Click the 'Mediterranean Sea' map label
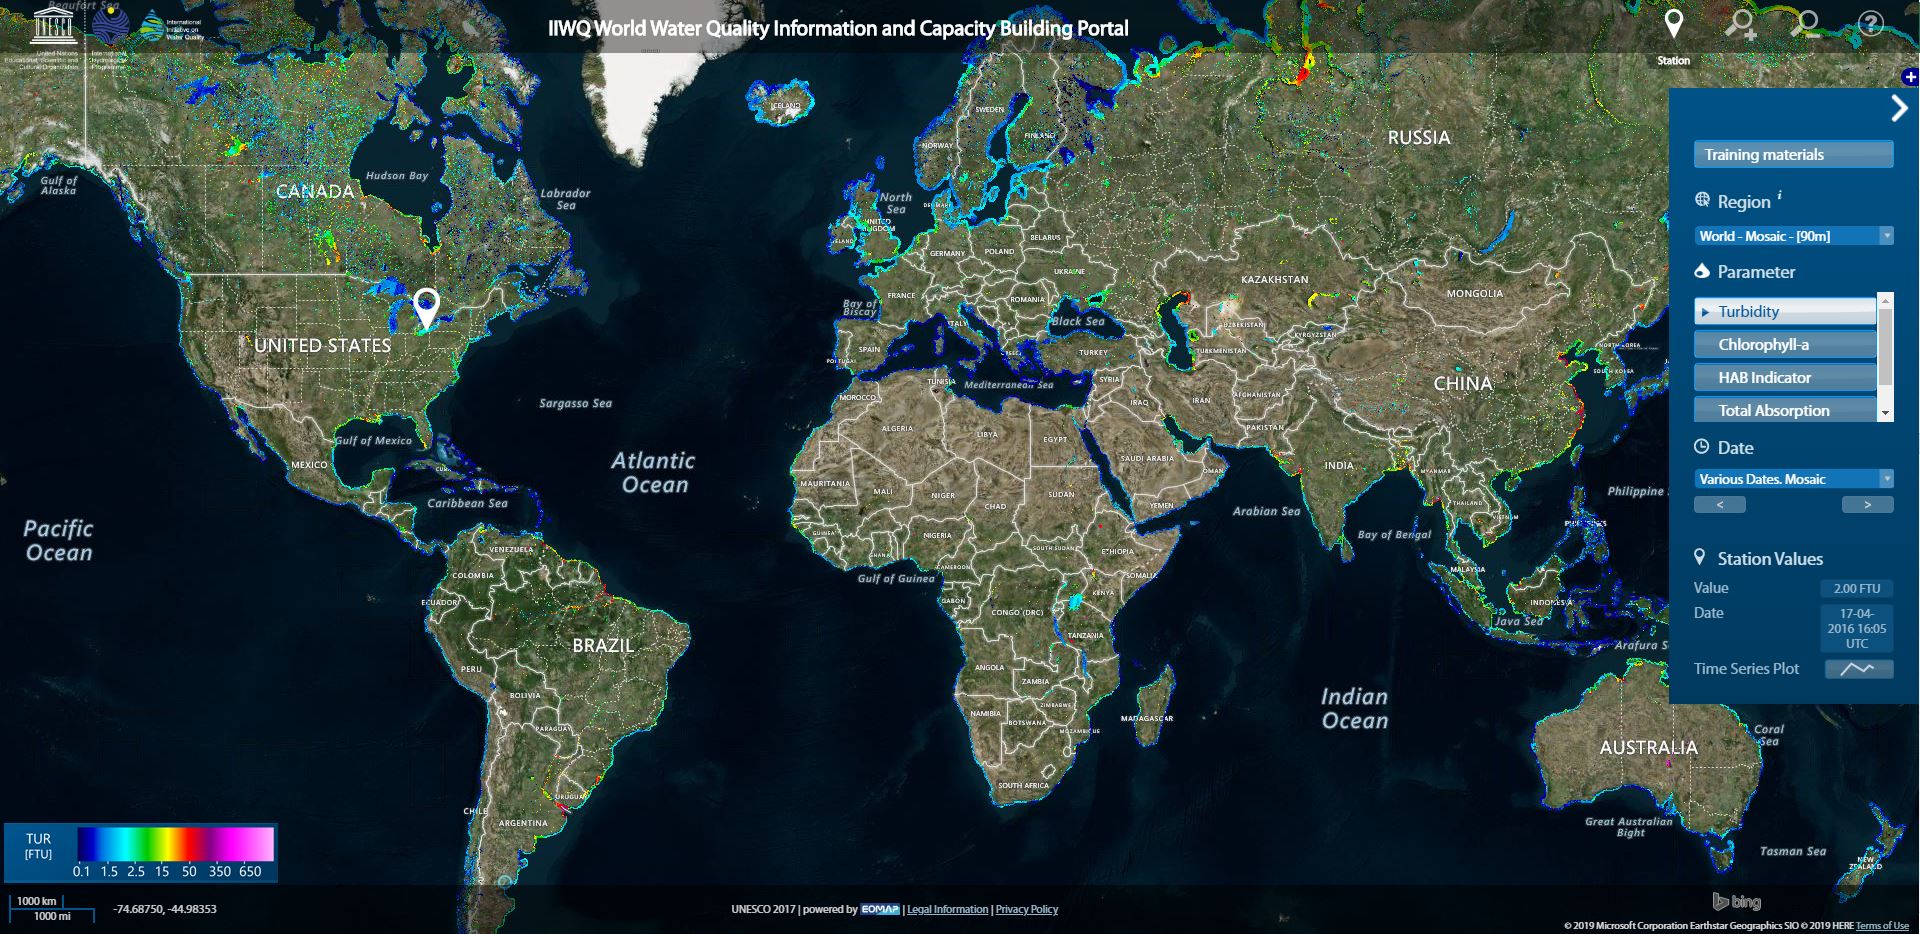1920x934 pixels. (1008, 385)
